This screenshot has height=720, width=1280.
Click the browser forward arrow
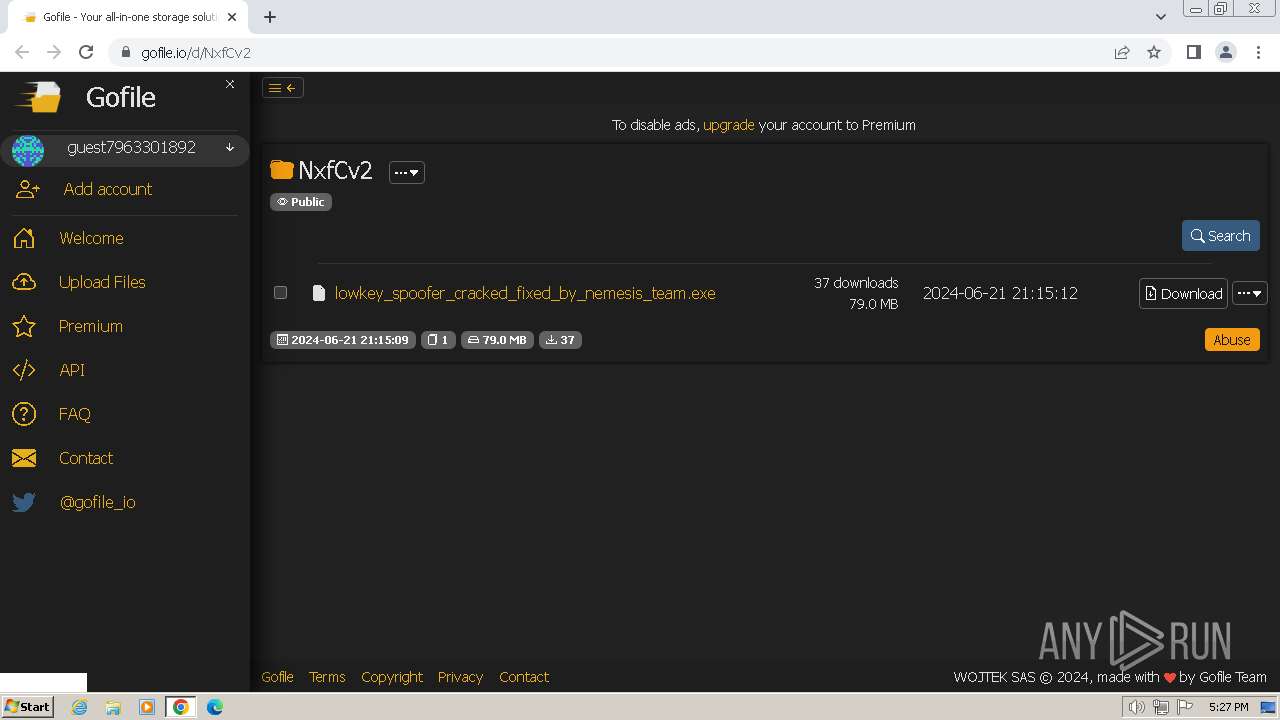[x=54, y=52]
